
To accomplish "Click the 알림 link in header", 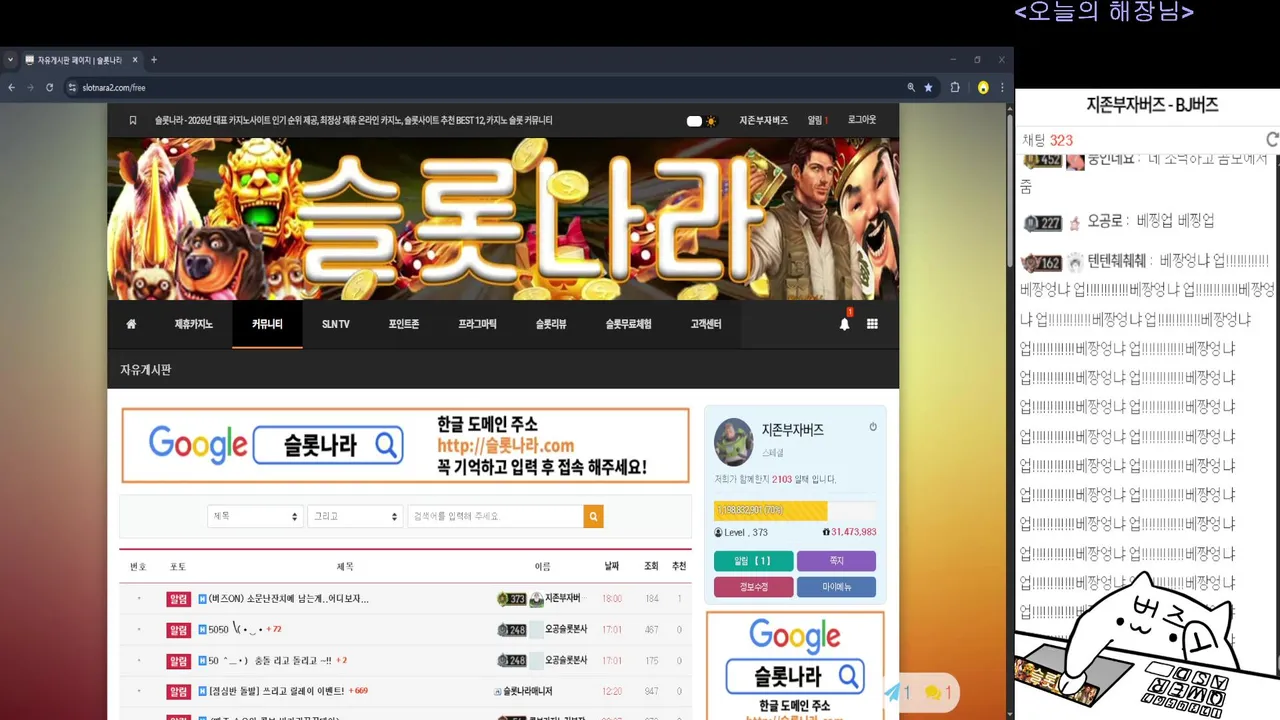I will 817,120.
